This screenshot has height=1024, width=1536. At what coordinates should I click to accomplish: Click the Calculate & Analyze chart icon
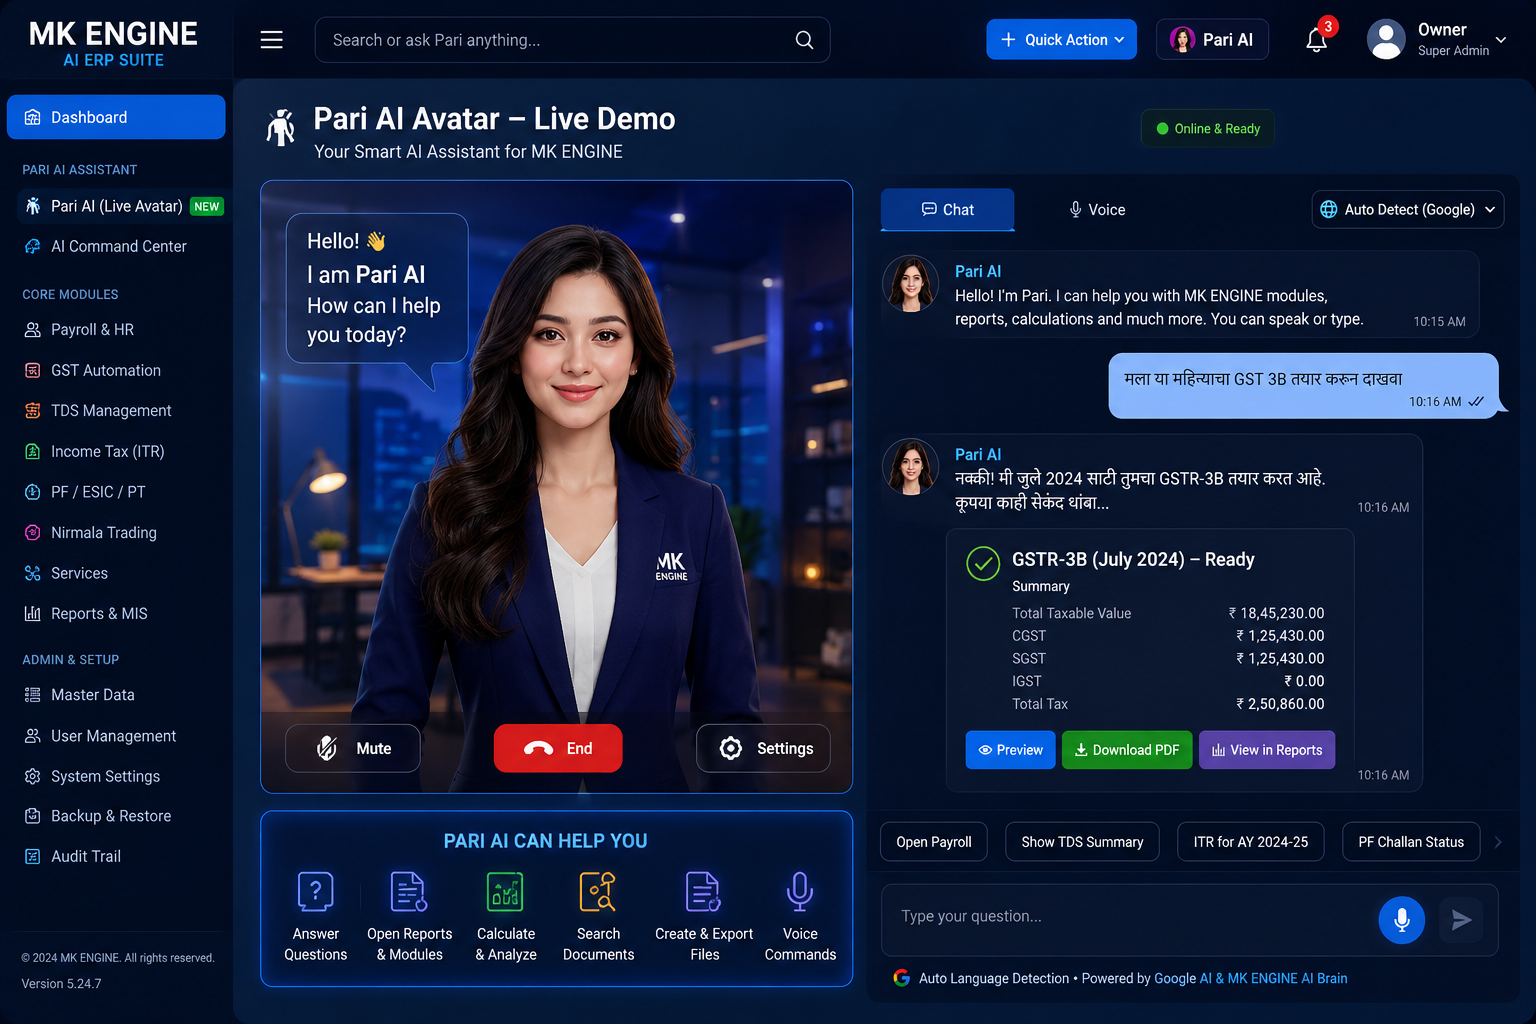506,891
